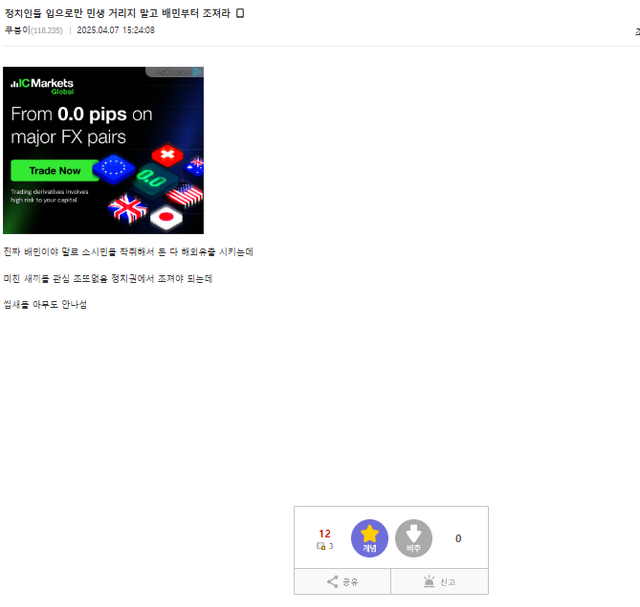Click the post title text

(117, 13)
